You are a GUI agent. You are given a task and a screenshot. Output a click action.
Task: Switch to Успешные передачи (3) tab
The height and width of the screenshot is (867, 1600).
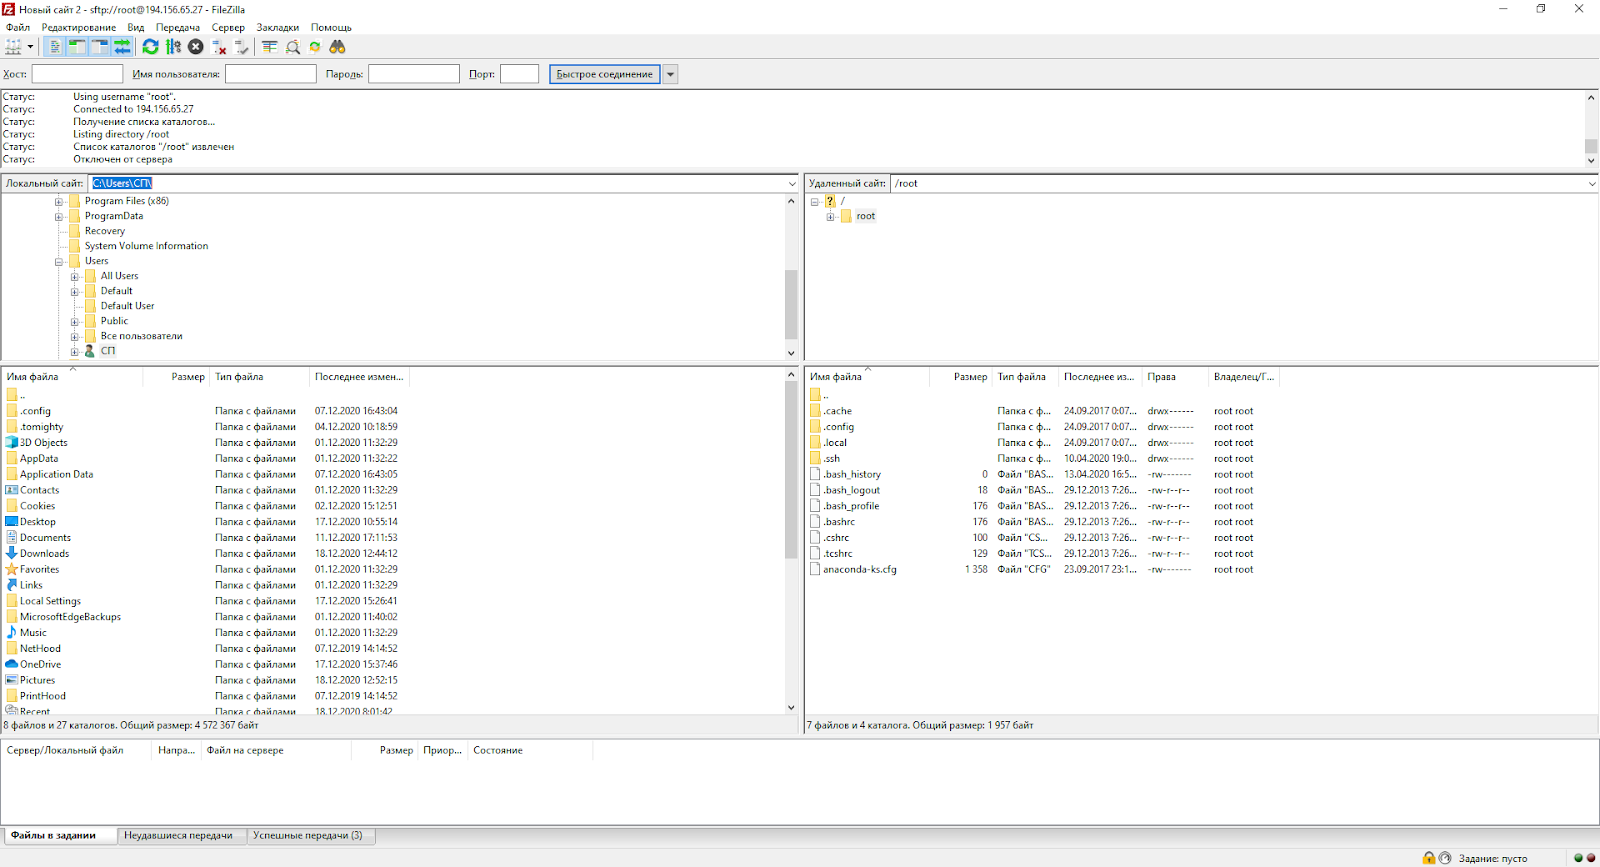click(x=309, y=836)
